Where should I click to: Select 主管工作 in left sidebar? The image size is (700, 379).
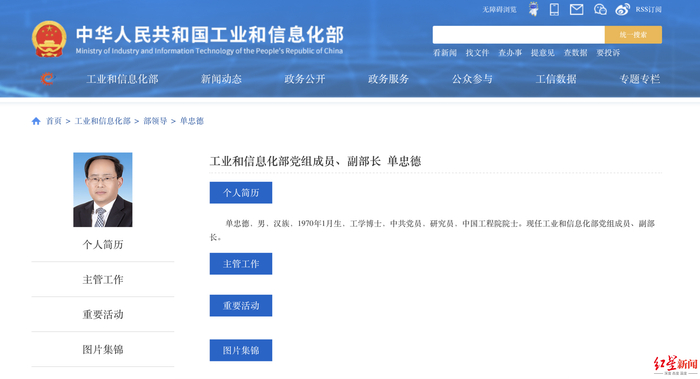click(x=103, y=279)
